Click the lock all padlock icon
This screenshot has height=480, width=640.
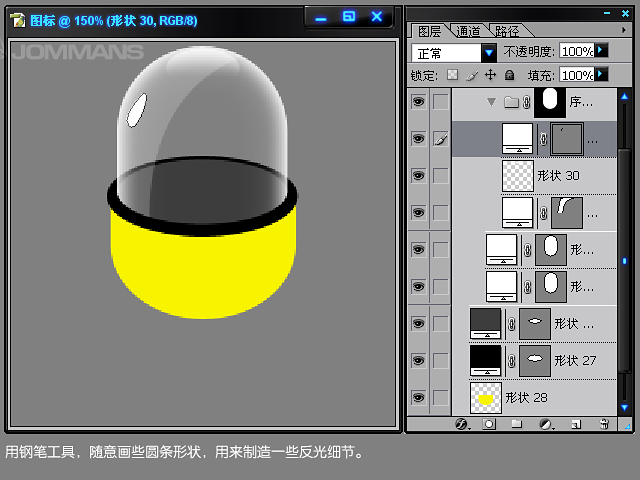click(509, 75)
